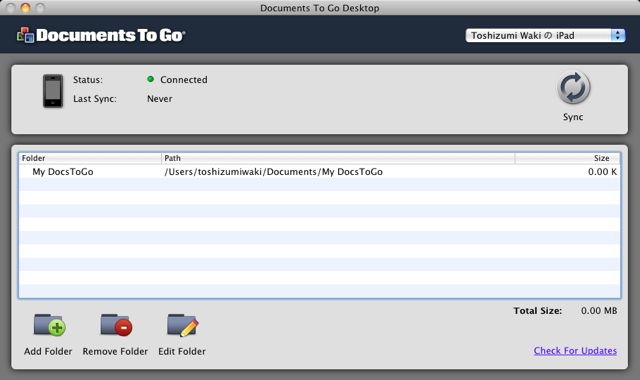Click the Remove Folder icon
Image resolution: width=640 pixels, height=380 pixels.
click(x=116, y=325)
